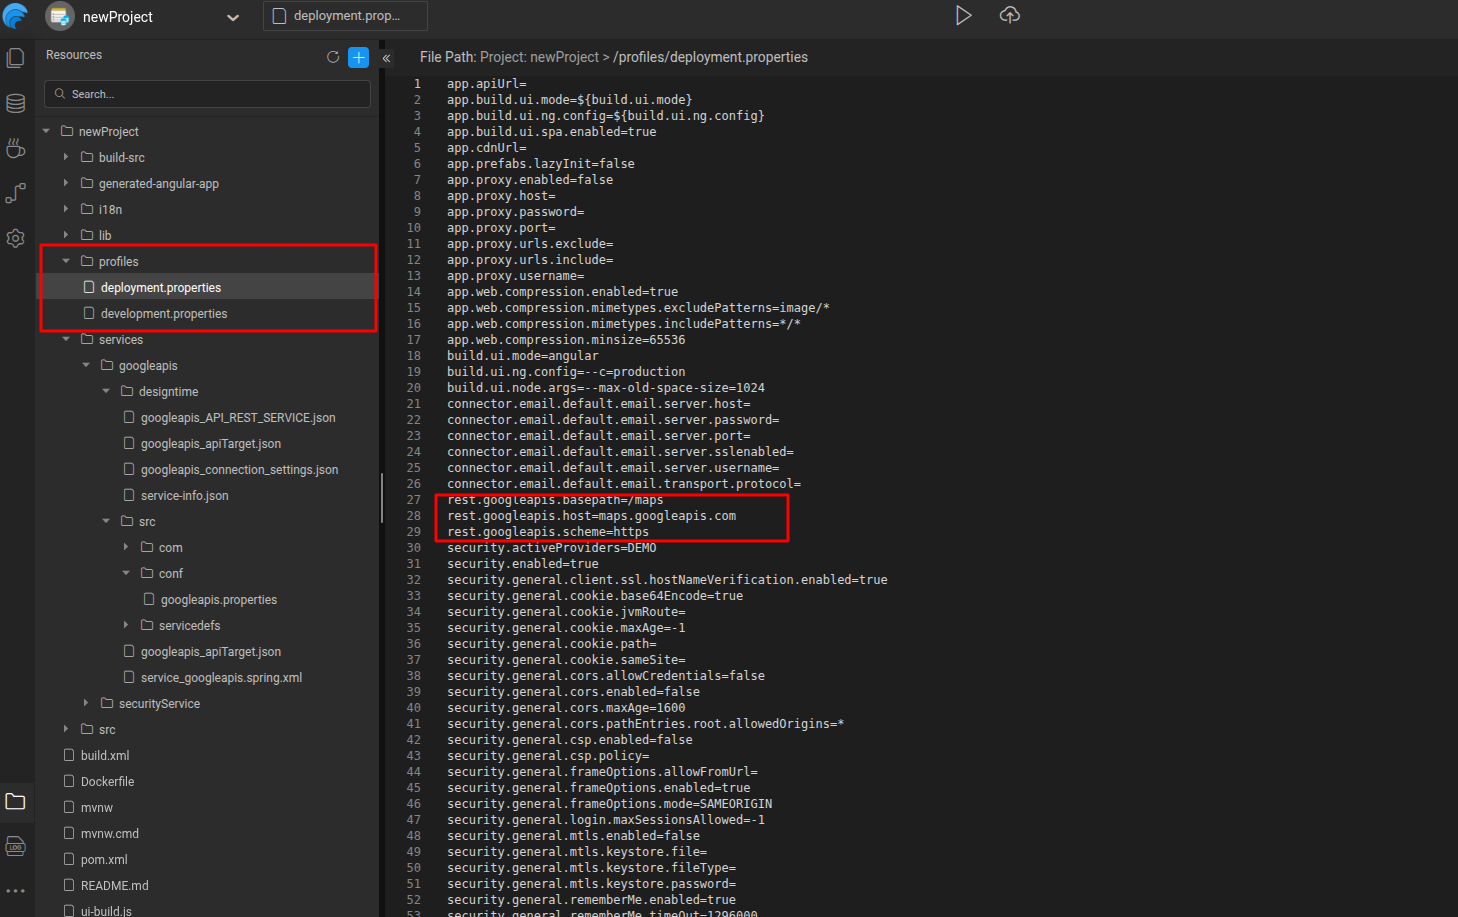Open the logs icon in left sidebar

[16, 847]
